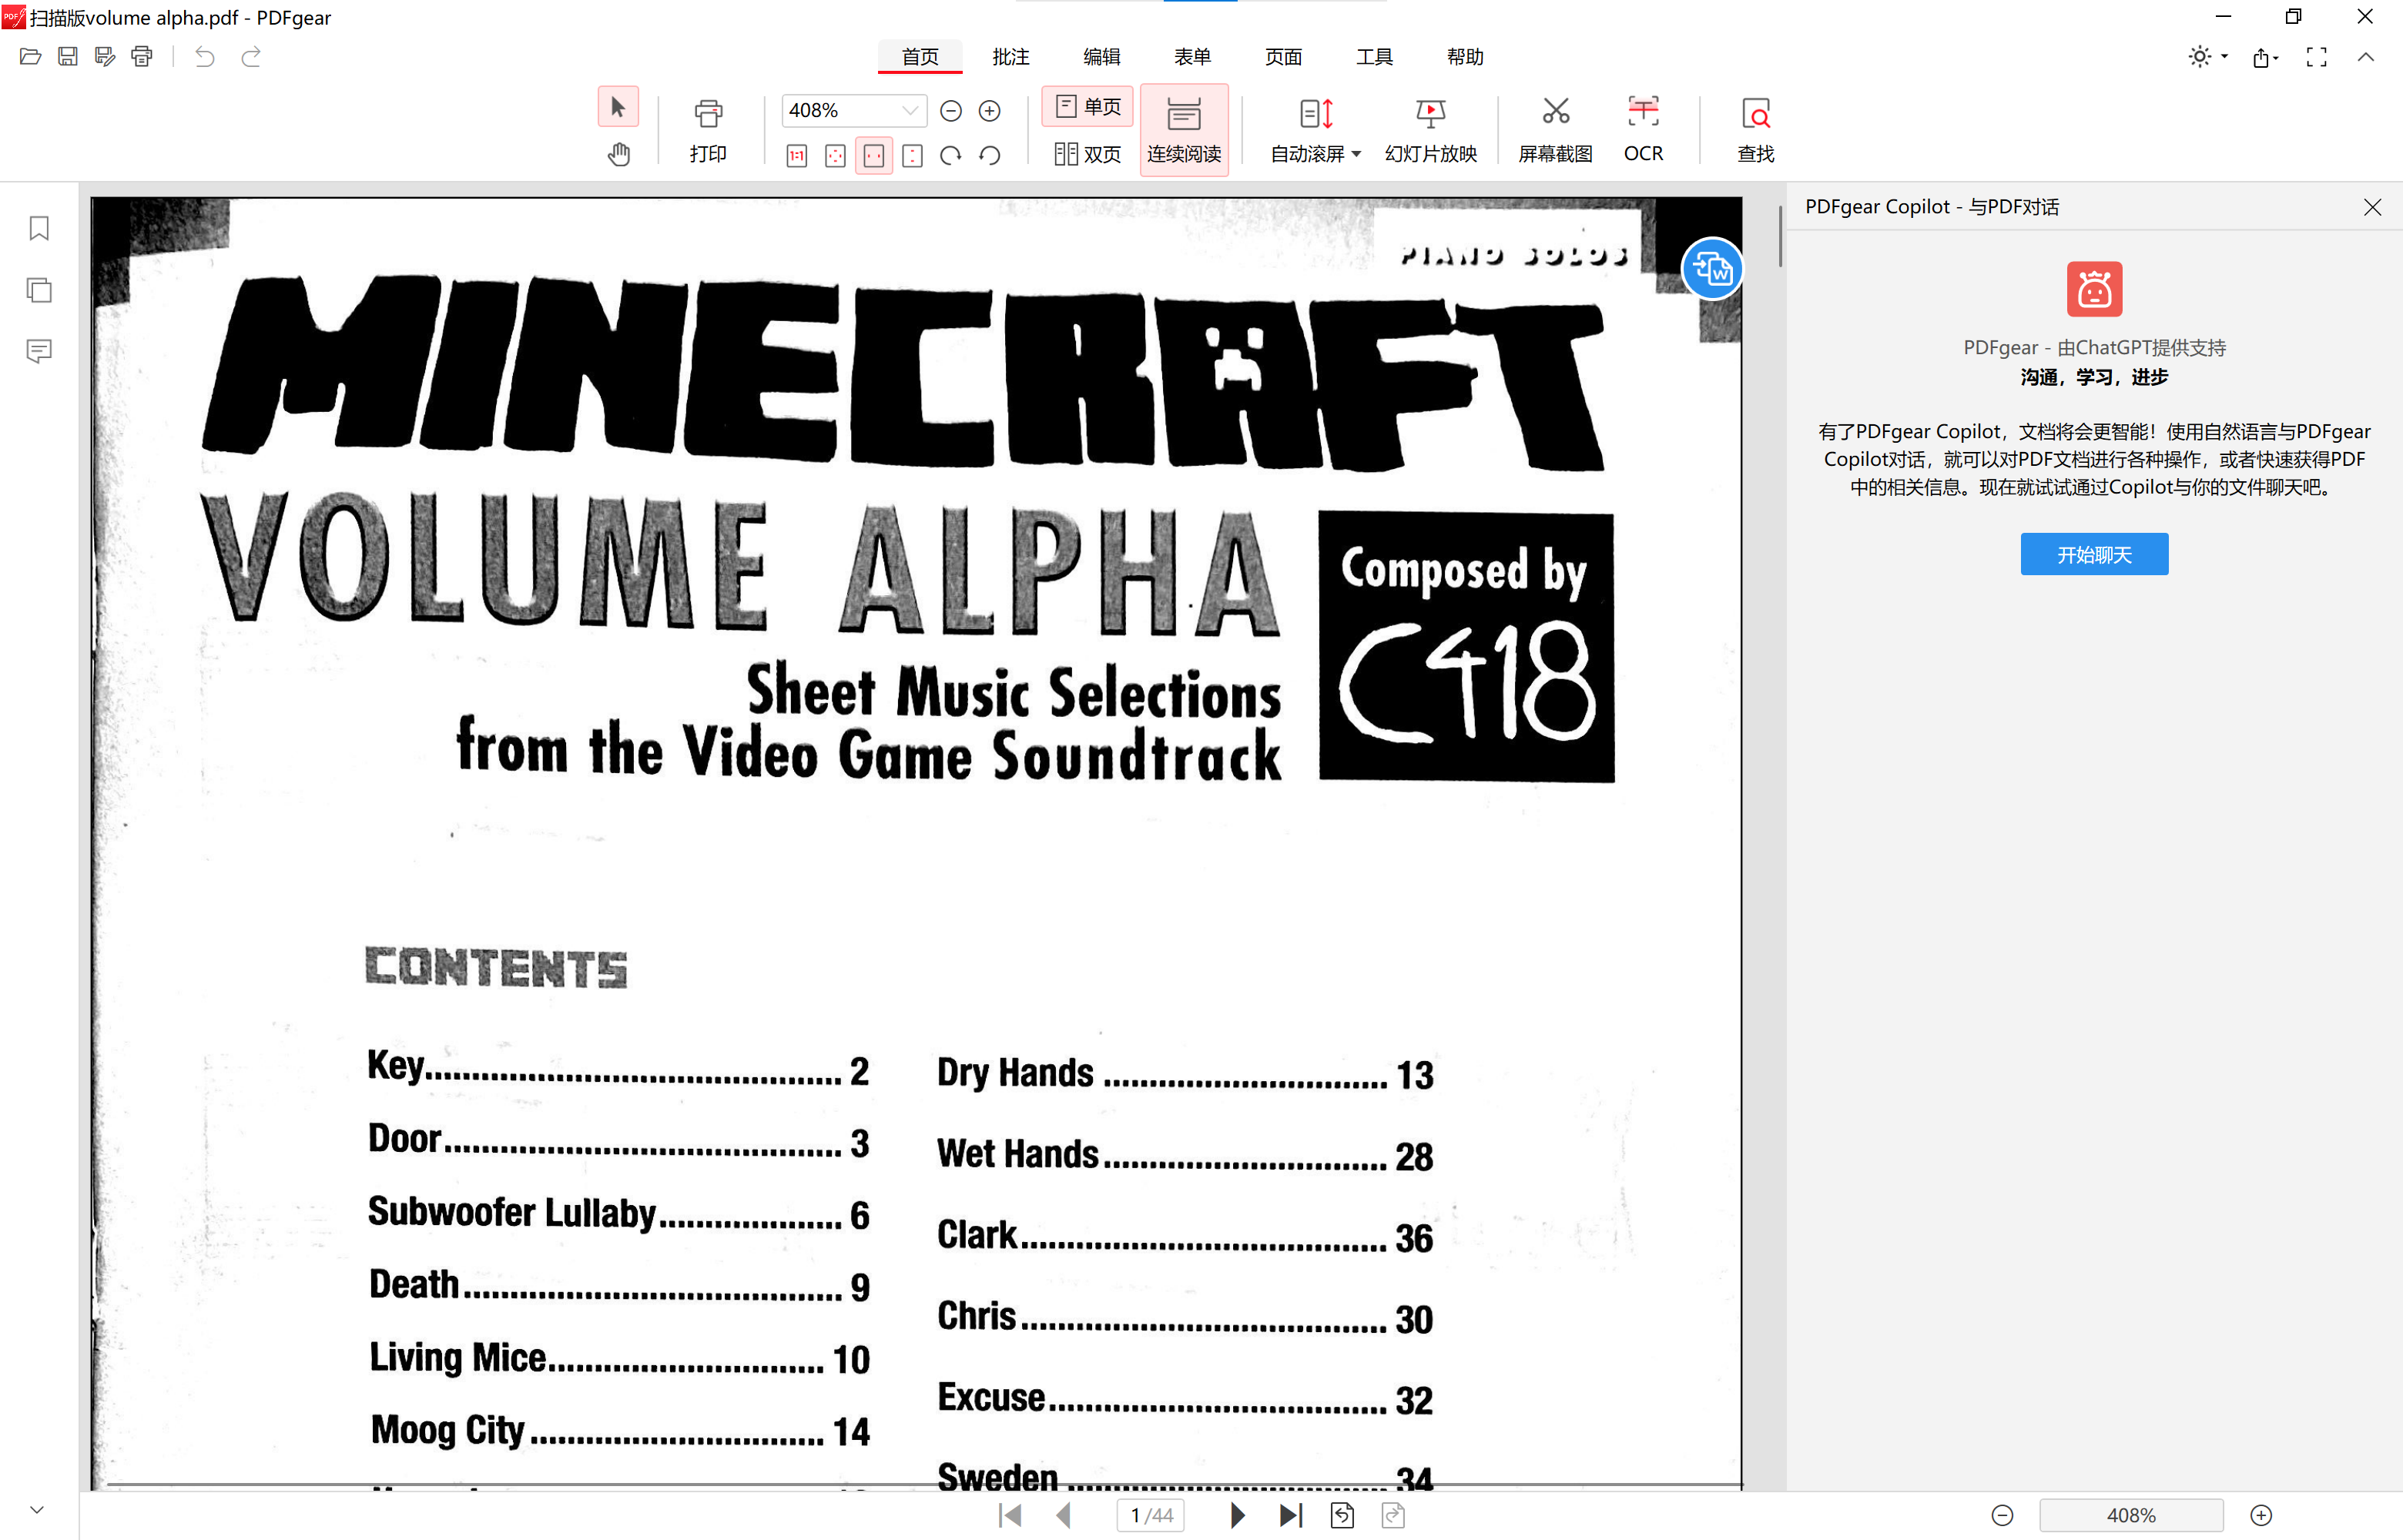Set actual size 1:1 view
This screenshot has height=1540, width=2403.
[x=797, y=156]
